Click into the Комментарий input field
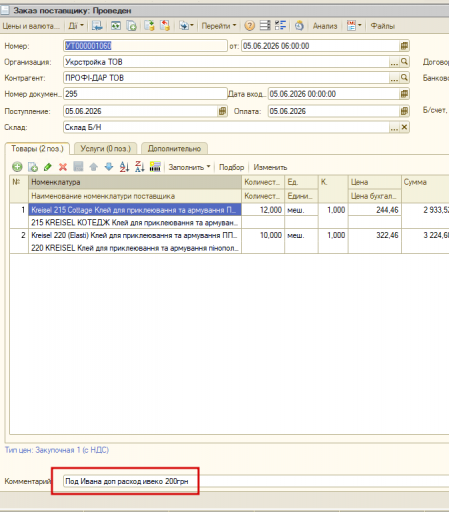Image resolution: width=449 pixels, height=512 pixels. tap(256, 481)
